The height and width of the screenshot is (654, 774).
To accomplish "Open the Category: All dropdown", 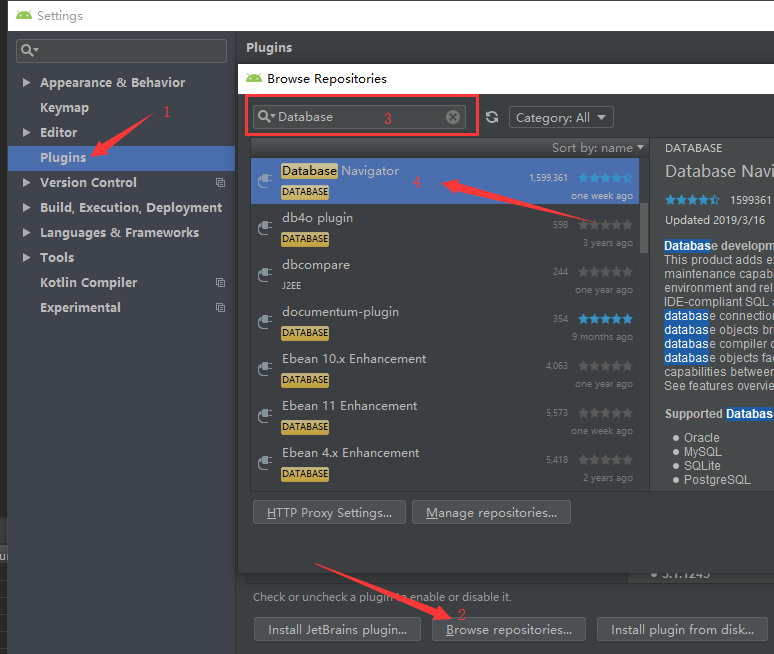I will (x=561, y=117).
